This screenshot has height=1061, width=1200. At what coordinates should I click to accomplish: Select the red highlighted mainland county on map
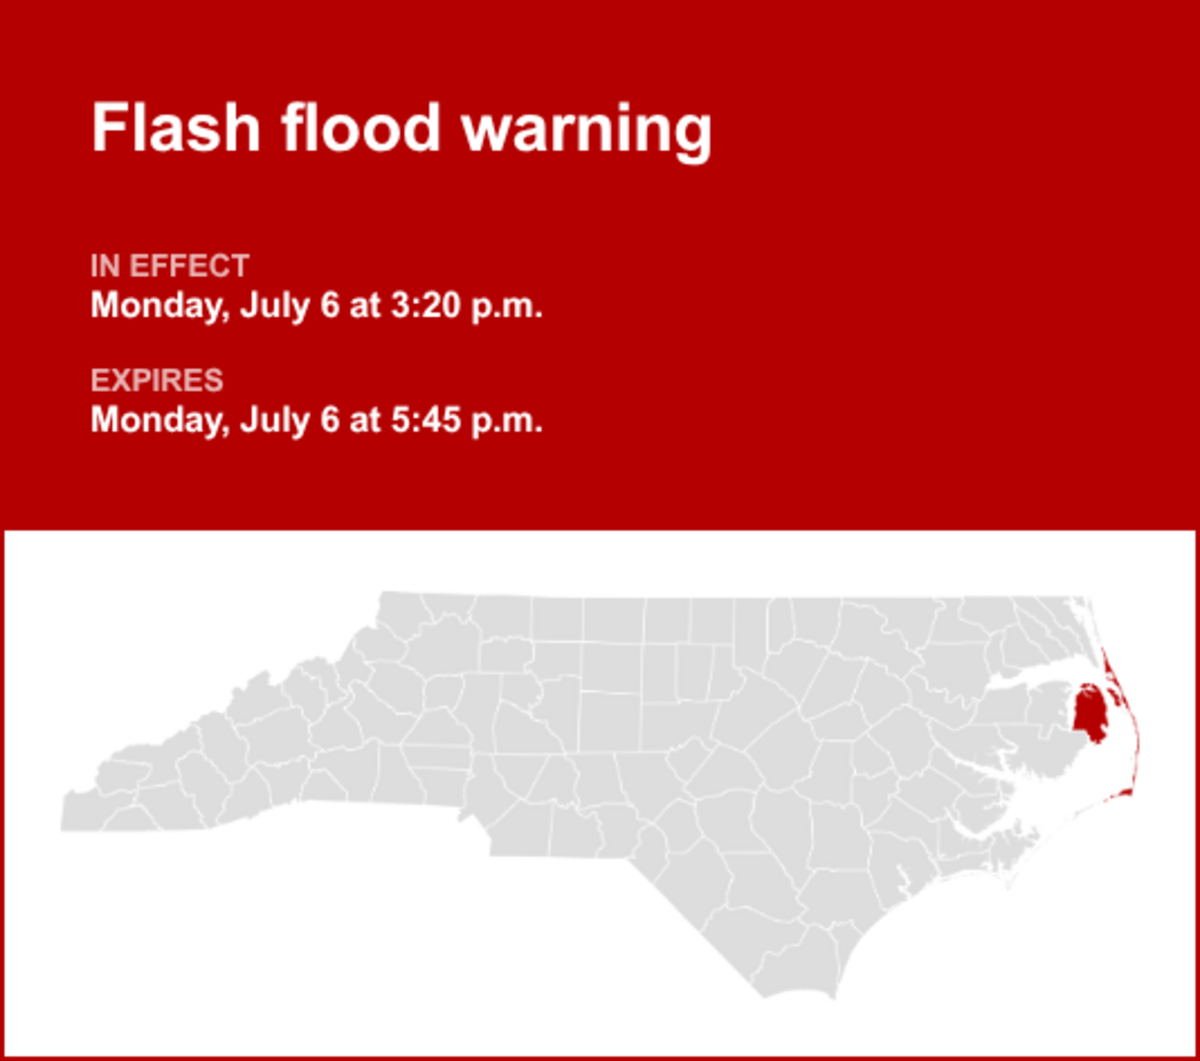coord(1089,711)
